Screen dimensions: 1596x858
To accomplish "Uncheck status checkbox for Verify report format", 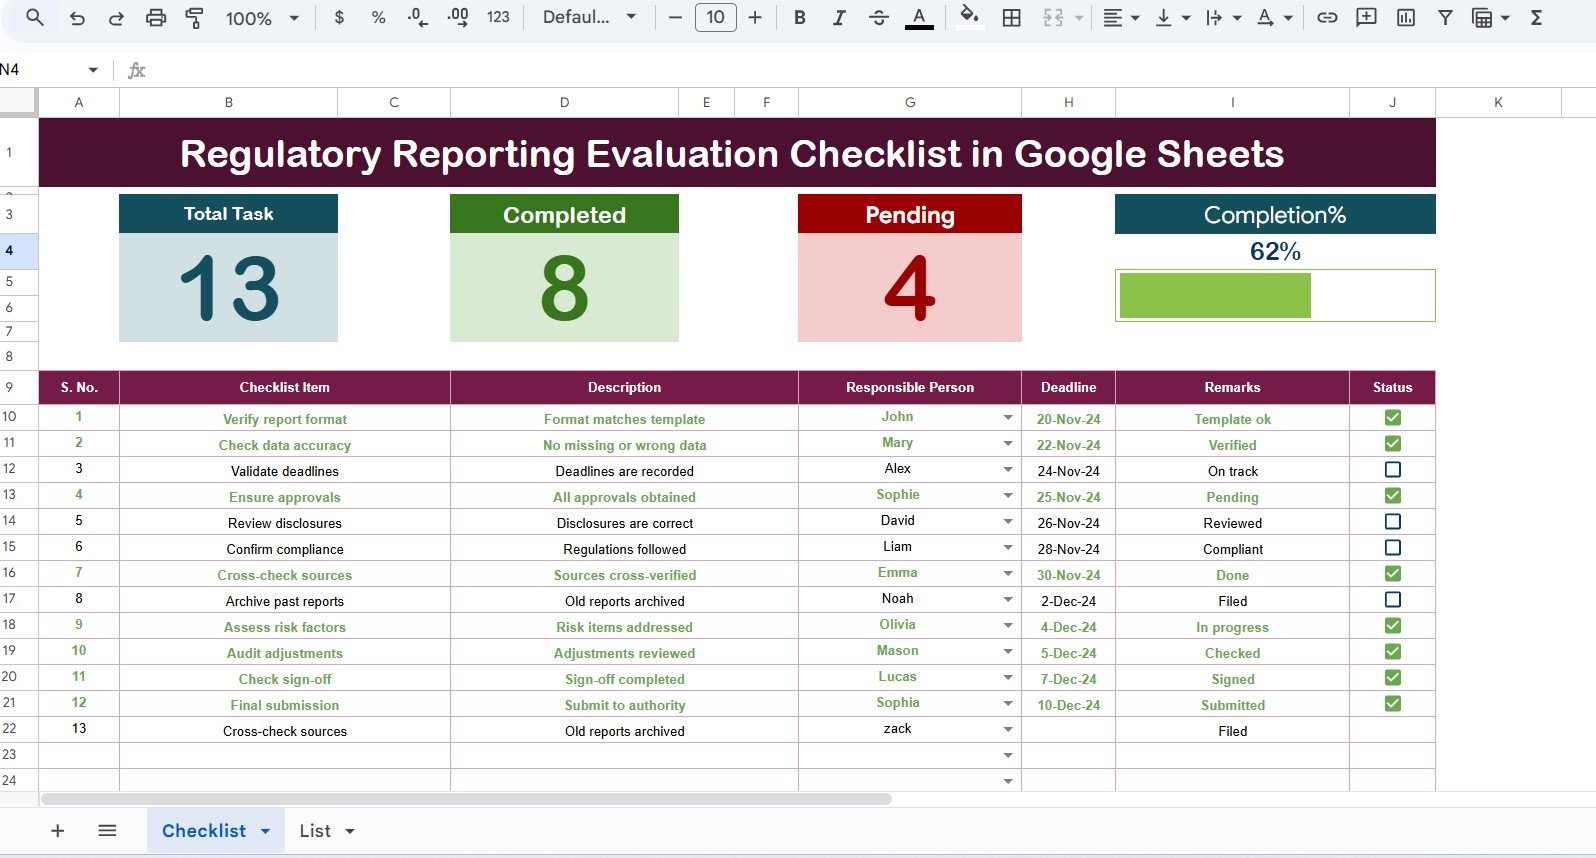I will 1392,418.
